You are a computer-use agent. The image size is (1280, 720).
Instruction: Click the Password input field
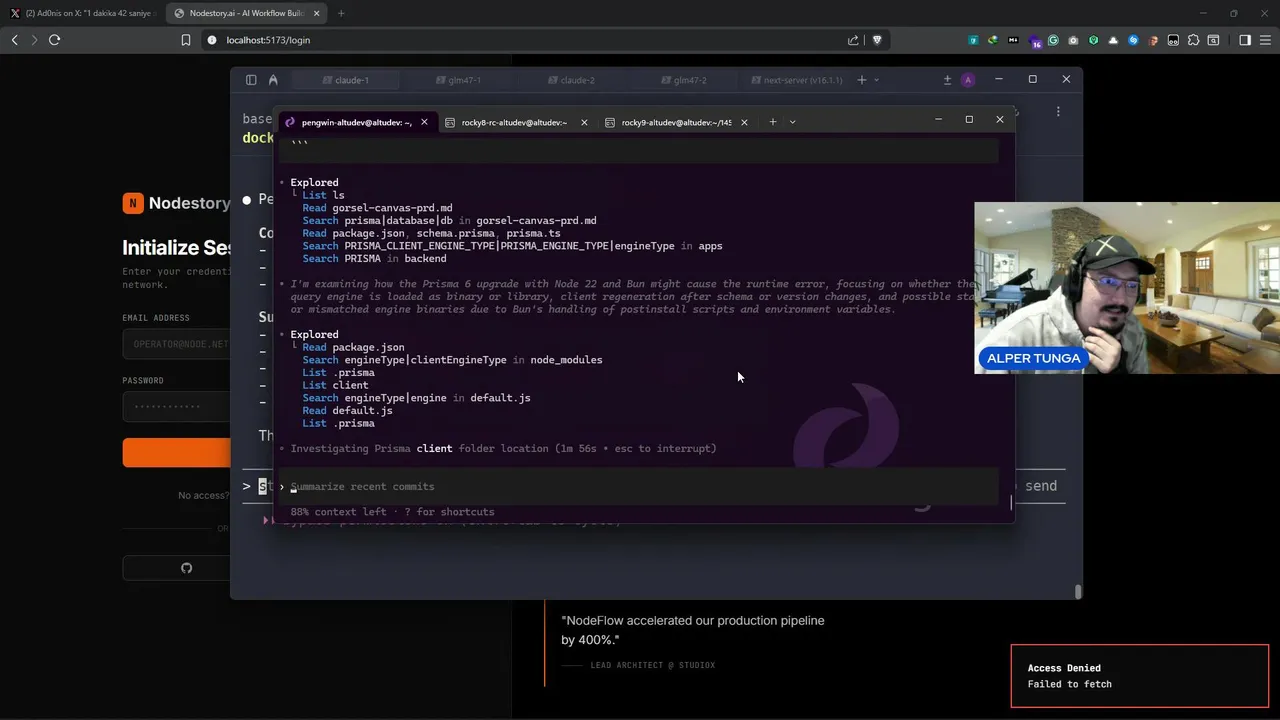(x=176, y=406)
